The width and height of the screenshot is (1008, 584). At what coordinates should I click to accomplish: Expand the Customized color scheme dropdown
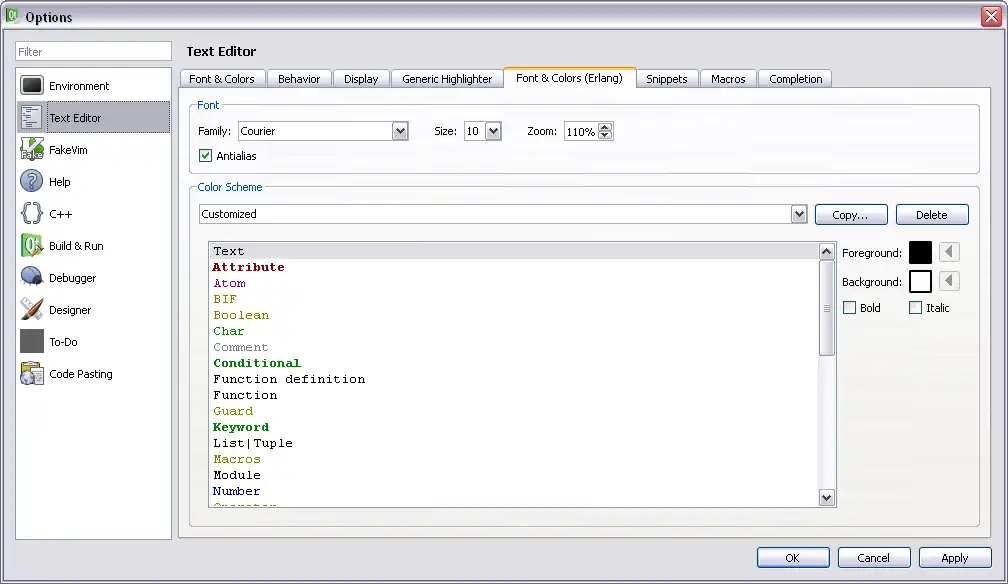coord(798,214)
